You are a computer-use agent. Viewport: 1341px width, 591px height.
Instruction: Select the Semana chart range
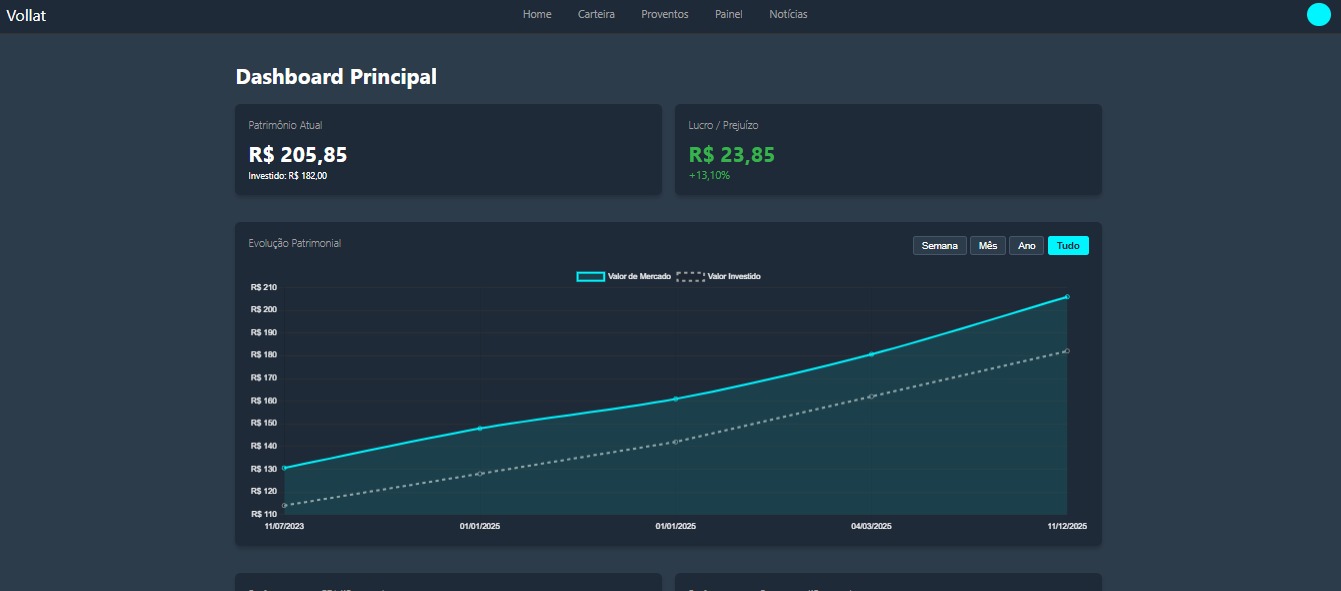[940, 246]
